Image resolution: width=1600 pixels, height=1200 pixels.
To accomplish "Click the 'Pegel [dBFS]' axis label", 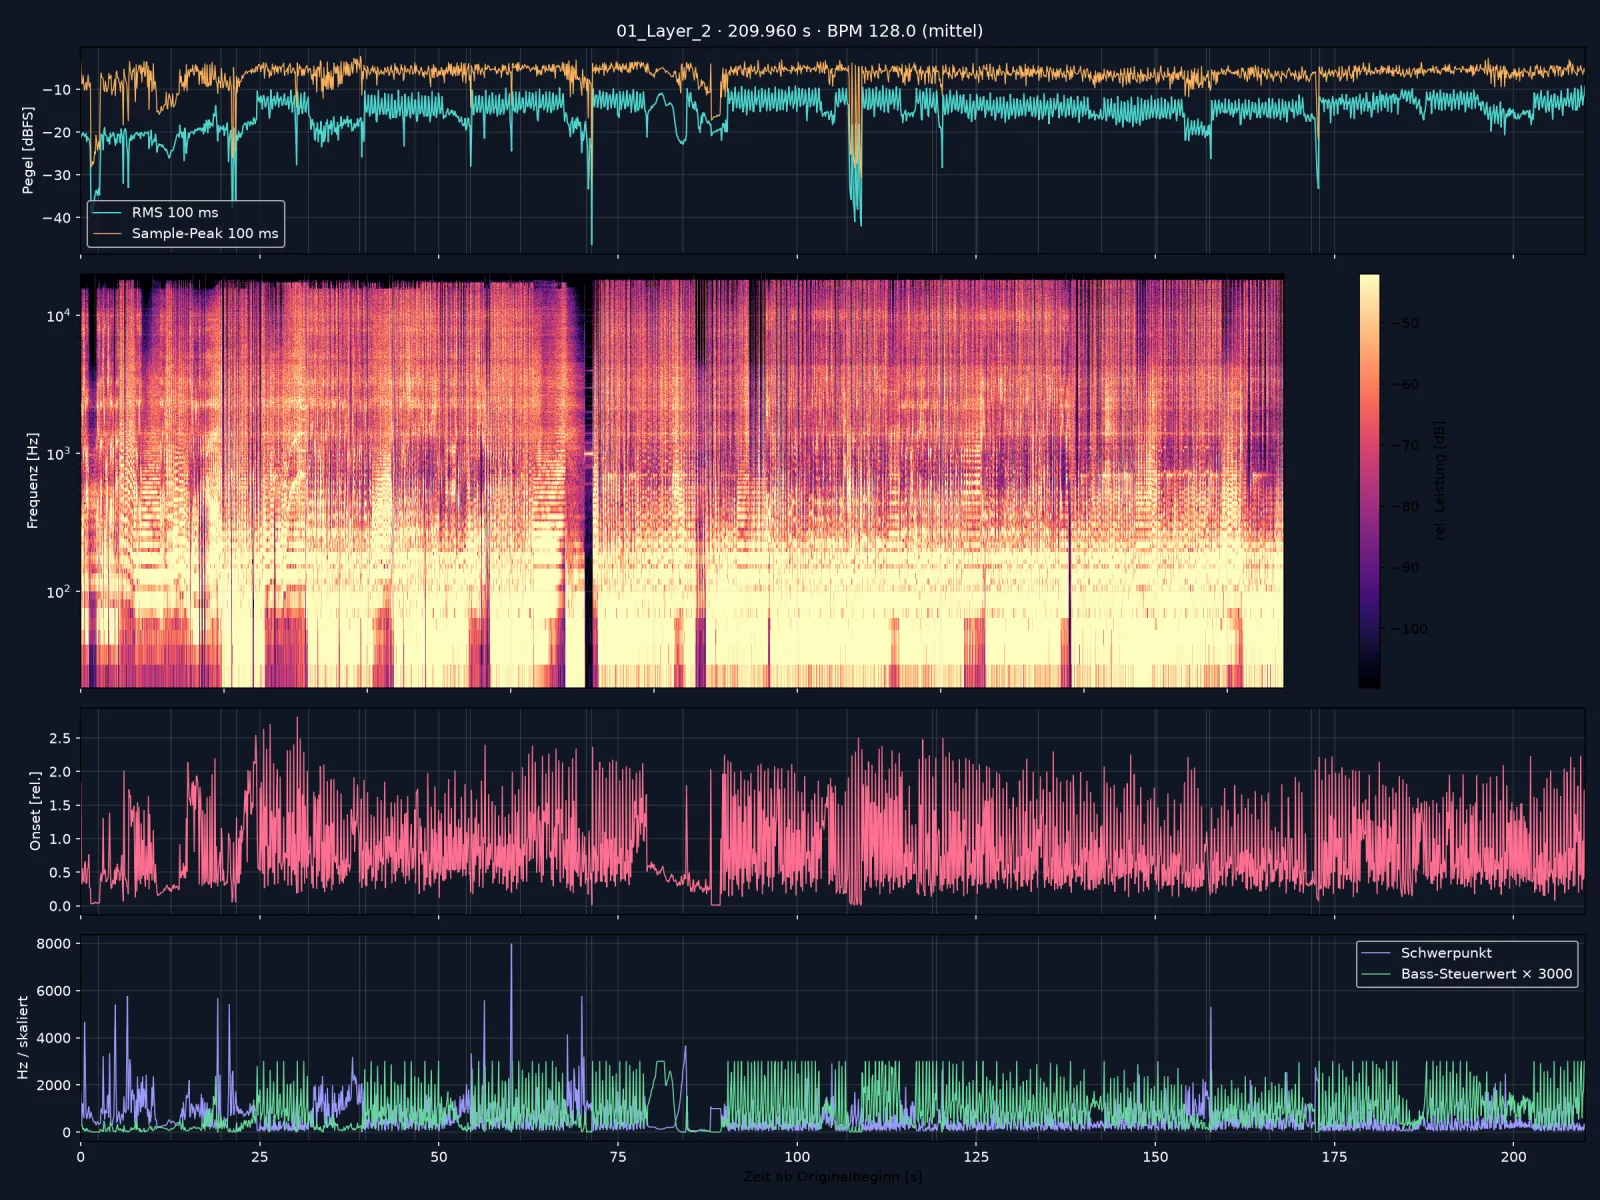I will click(x=28, y=150).
